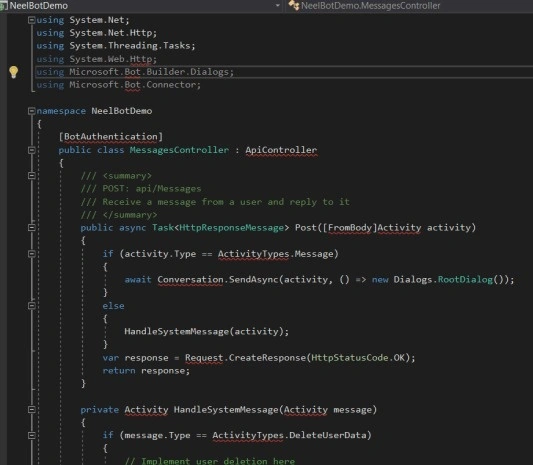533x465 pixels.
Task: Click ActivityTypes.DeleteUserData in the condition
Action: point(289,435)
